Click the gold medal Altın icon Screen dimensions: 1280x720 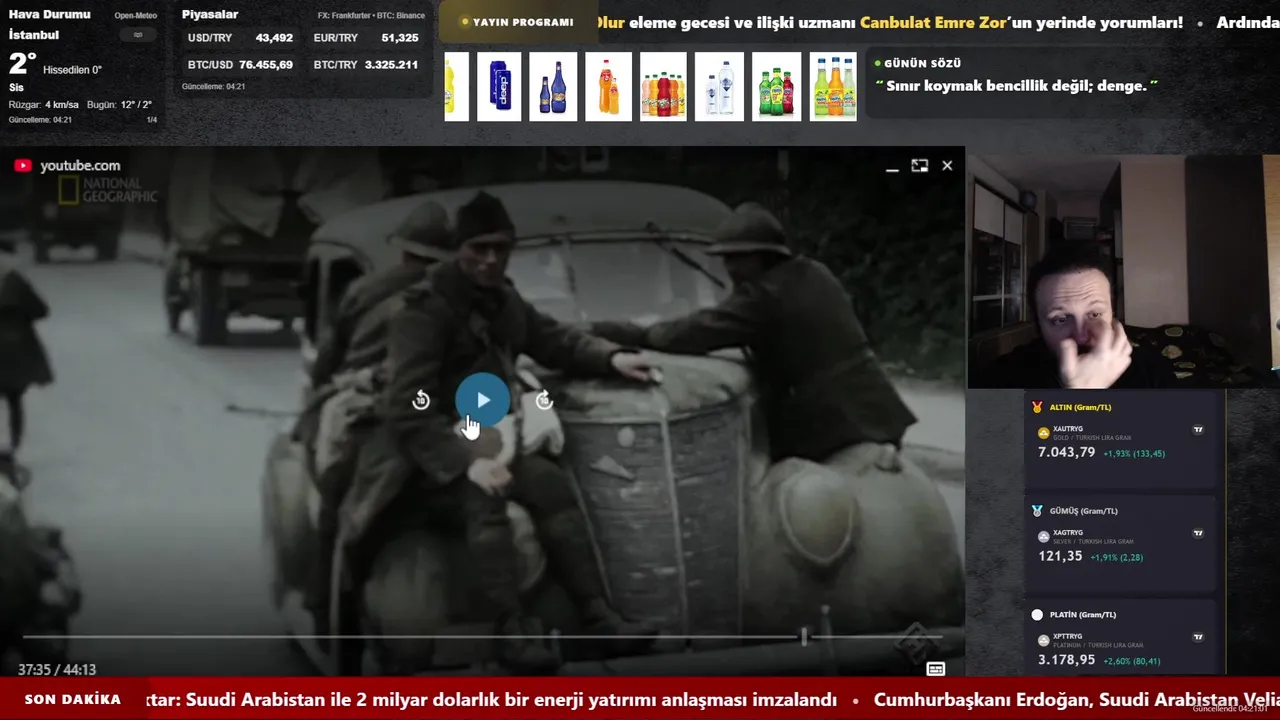click(x=1037, y=407)
